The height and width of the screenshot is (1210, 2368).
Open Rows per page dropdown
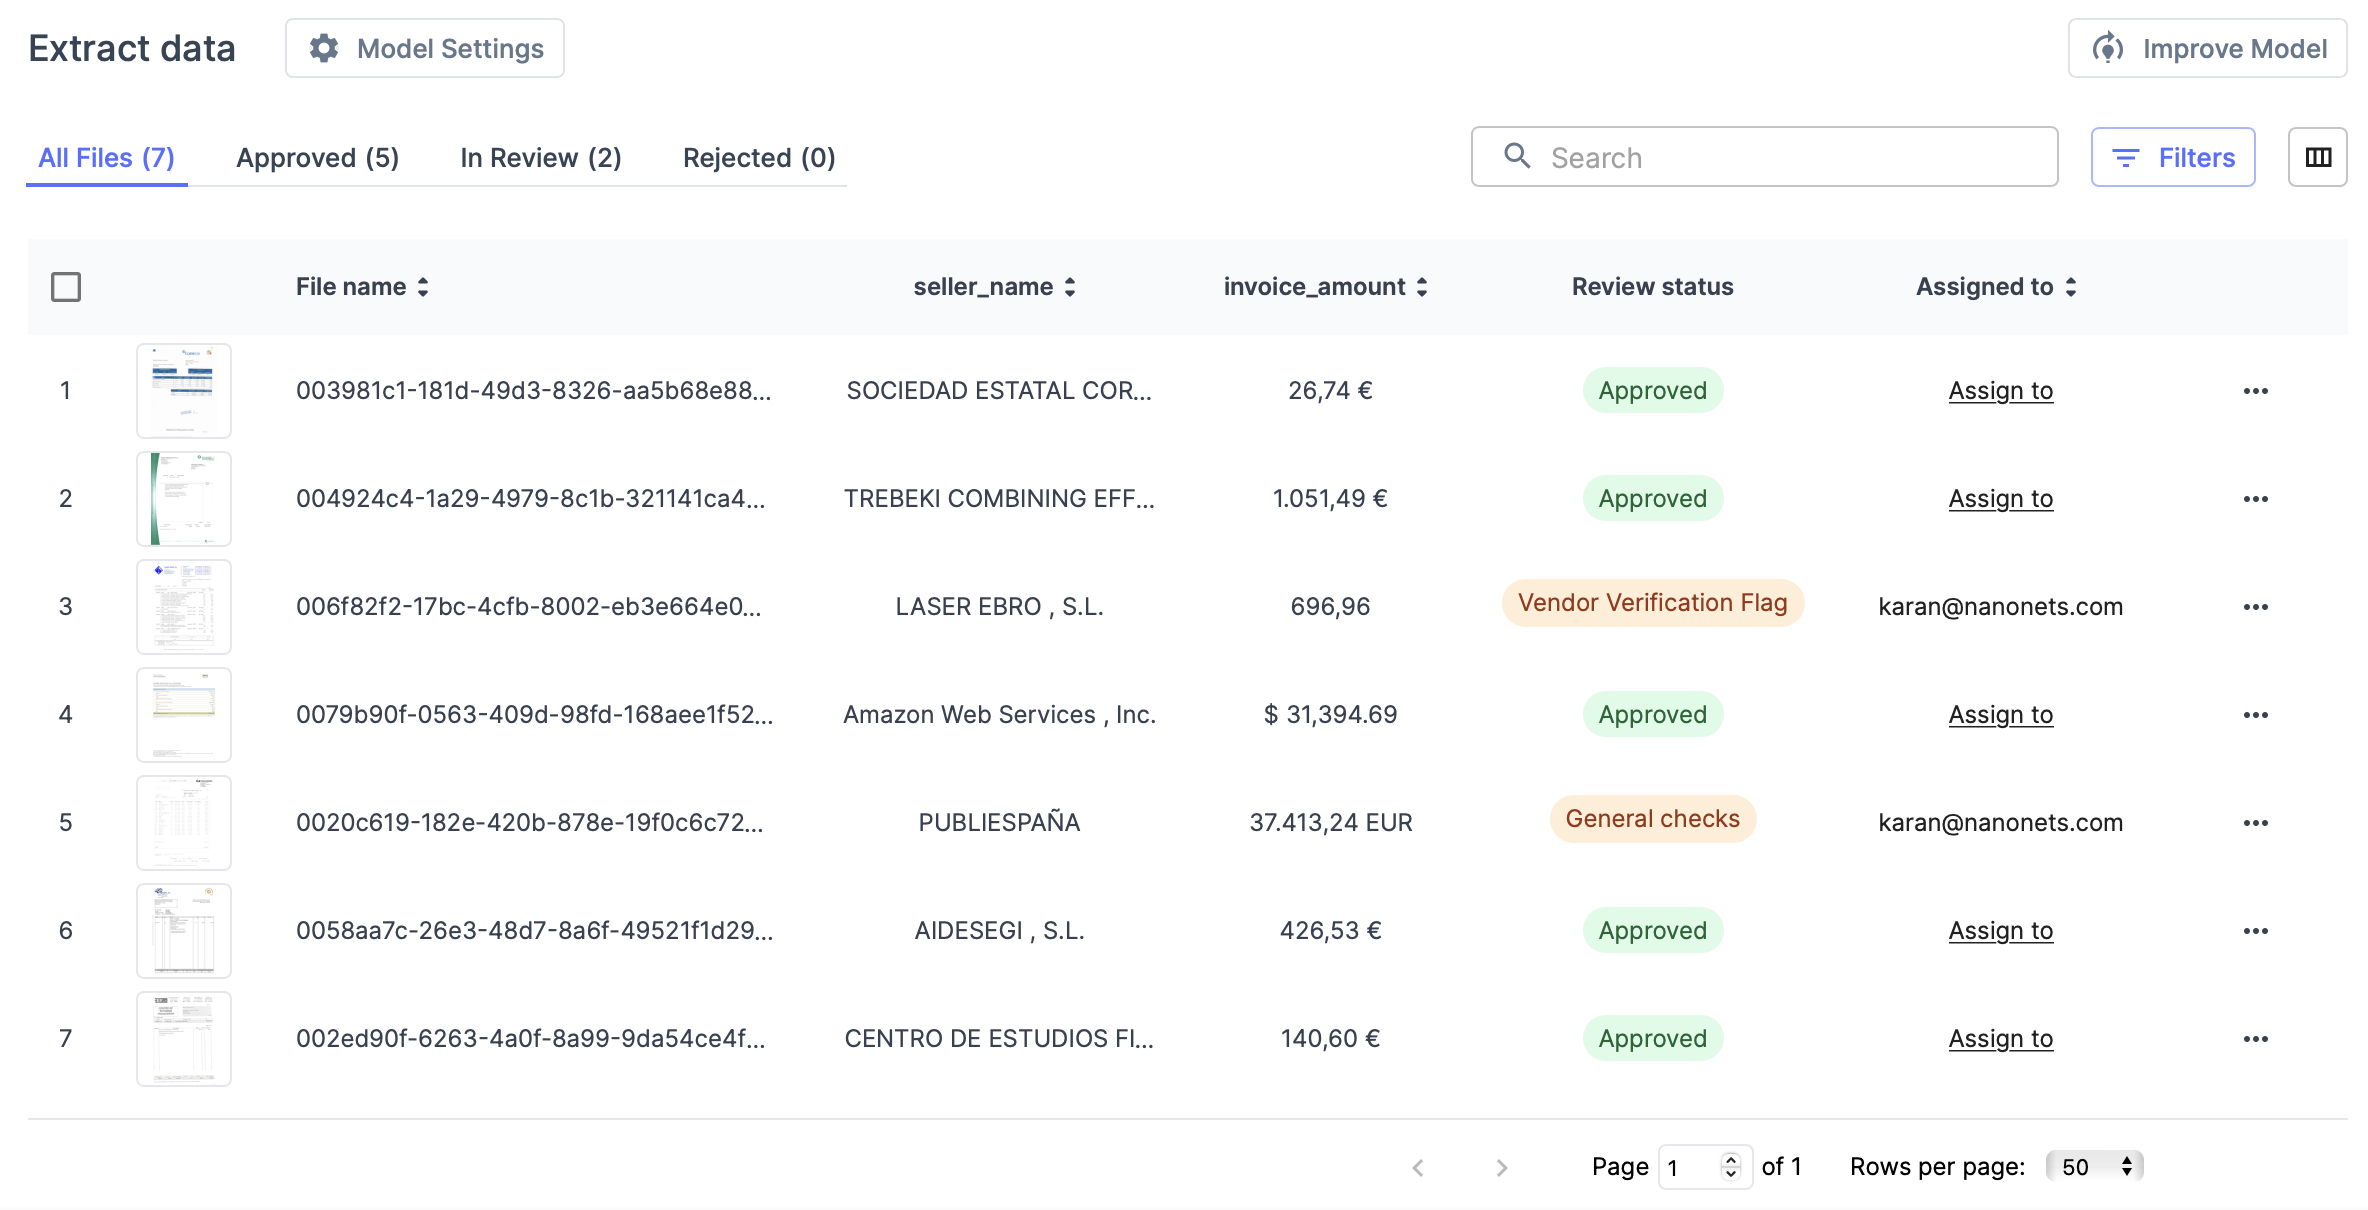[2094, 1166]
